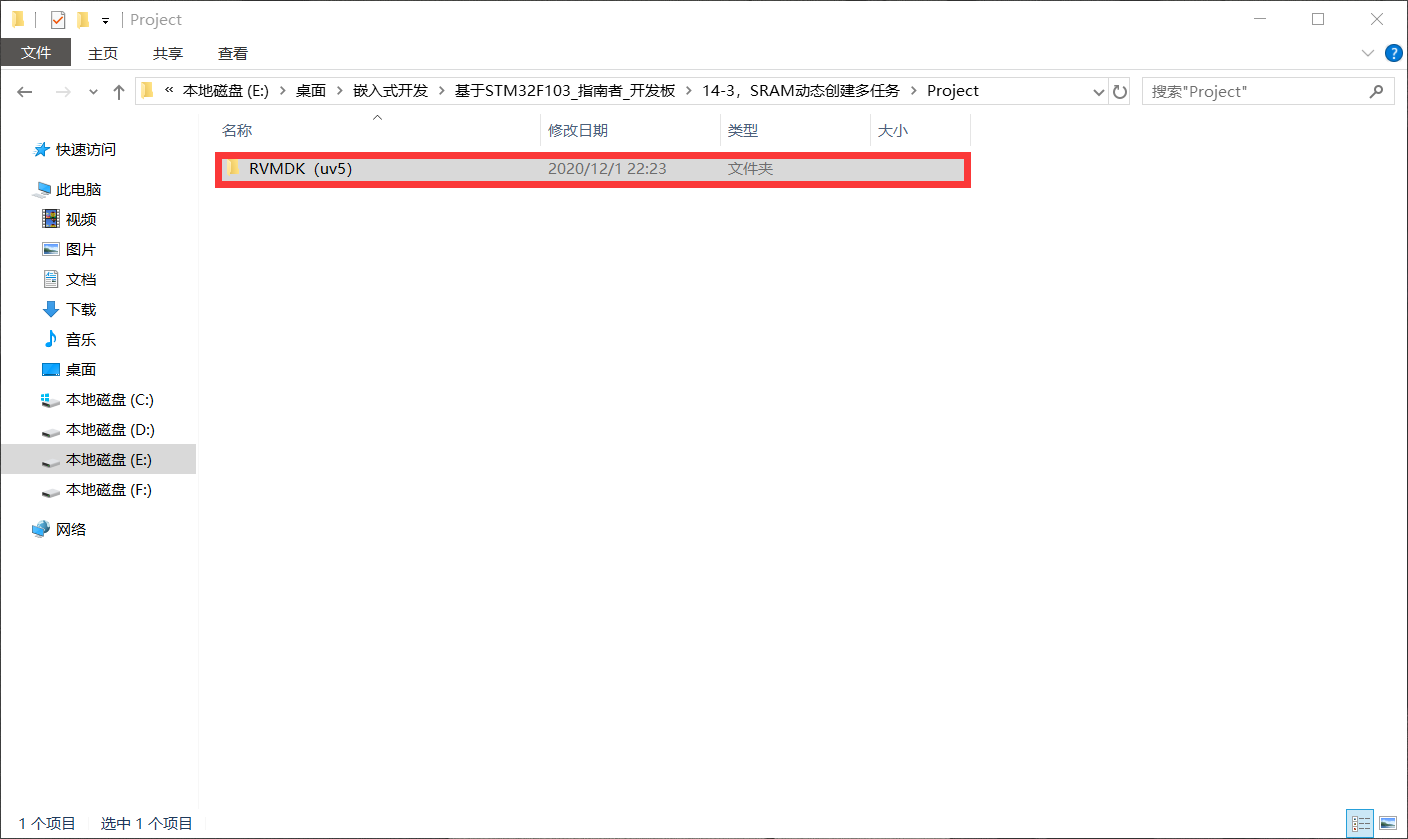The height and width of the screenshot is (839, 1408).
Task: Sort by the 类型 column header
Action: (743, 131)
